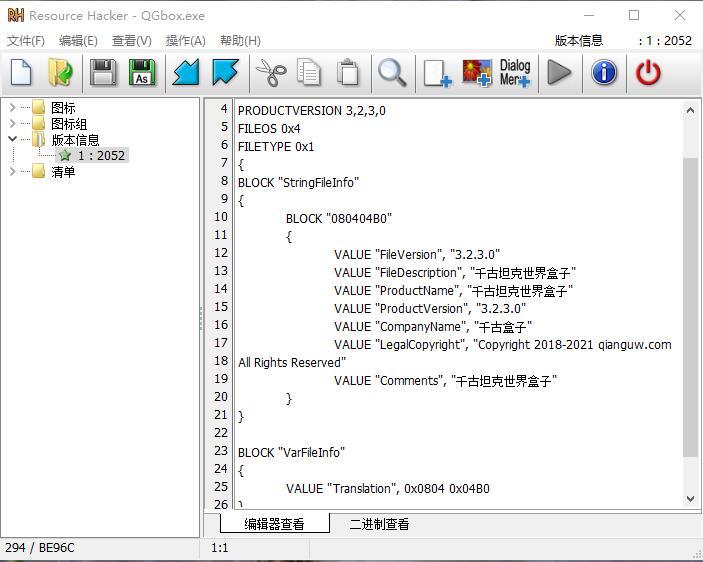
Task: Click the editor scrollbar up arrow
Action: (690, 110)
